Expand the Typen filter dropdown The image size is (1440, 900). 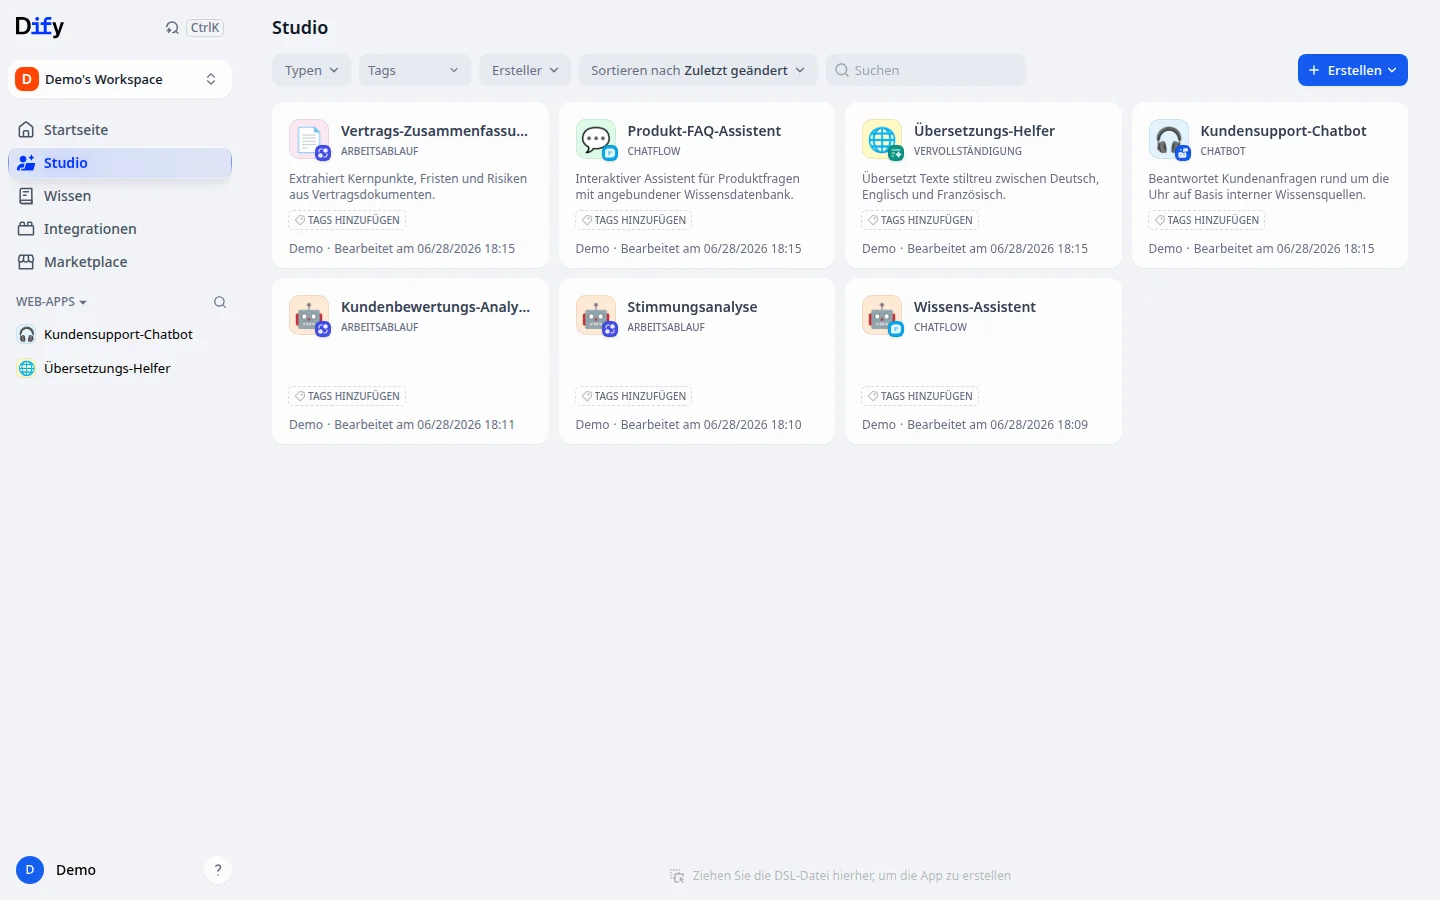pyautogui.click(x=311, y=70)
